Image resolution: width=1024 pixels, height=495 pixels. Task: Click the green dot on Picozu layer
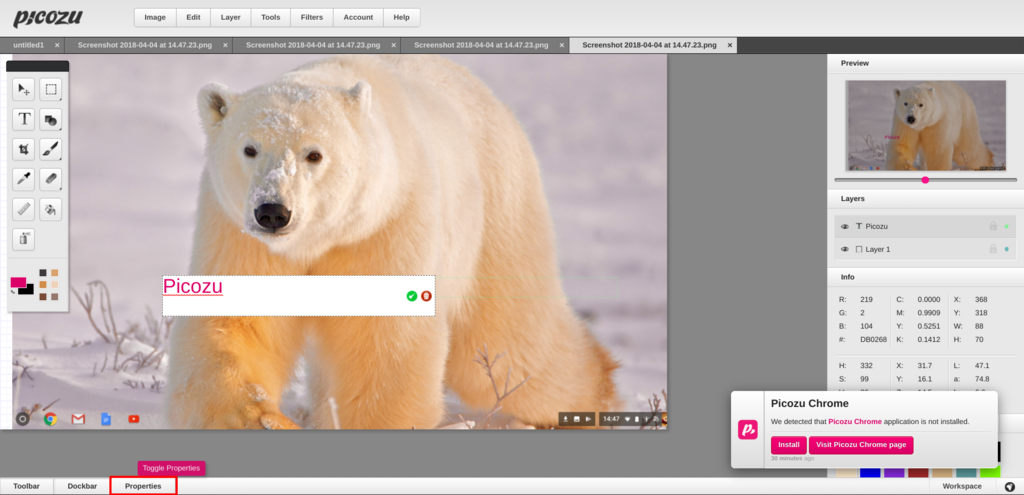tap(1006, 227)
